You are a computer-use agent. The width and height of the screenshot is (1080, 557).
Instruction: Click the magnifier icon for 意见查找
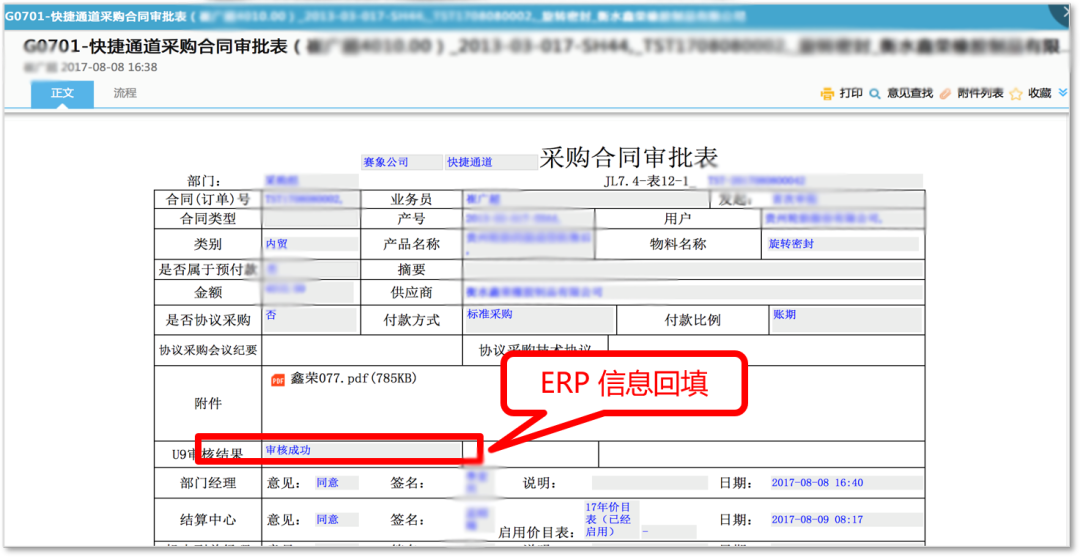[x=875, y=94]
